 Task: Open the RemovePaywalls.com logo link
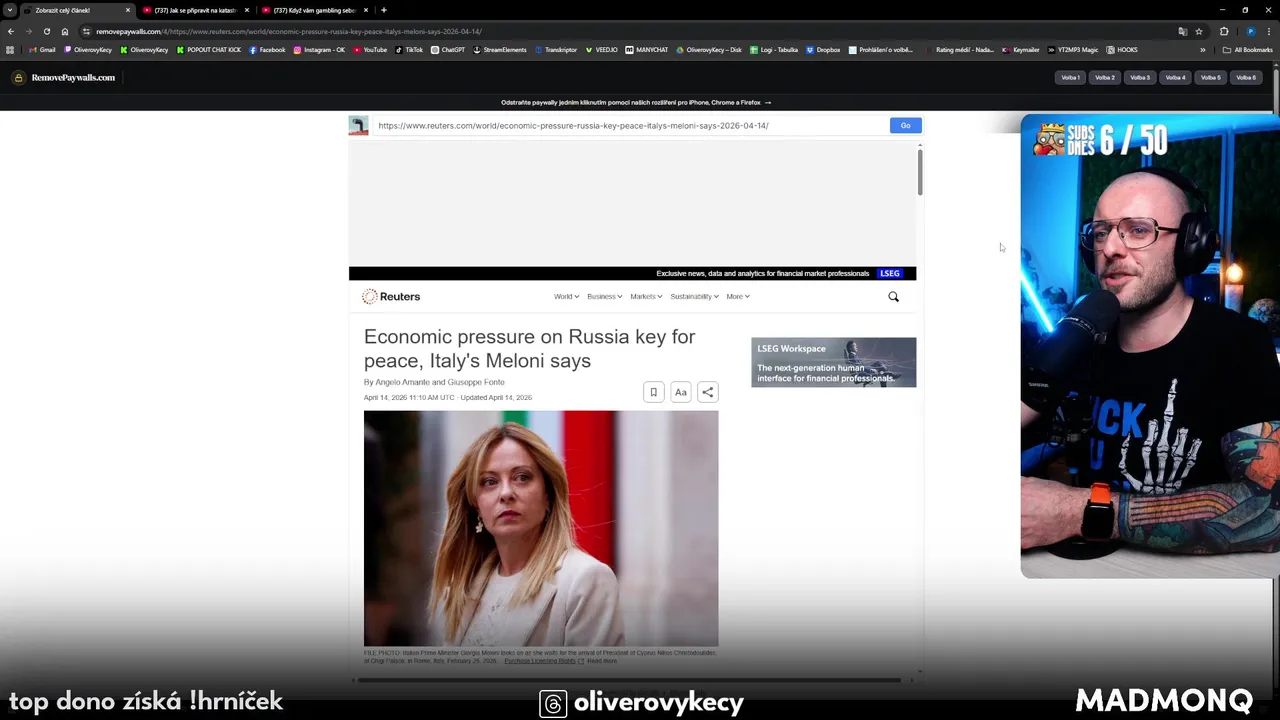point(64,77)
